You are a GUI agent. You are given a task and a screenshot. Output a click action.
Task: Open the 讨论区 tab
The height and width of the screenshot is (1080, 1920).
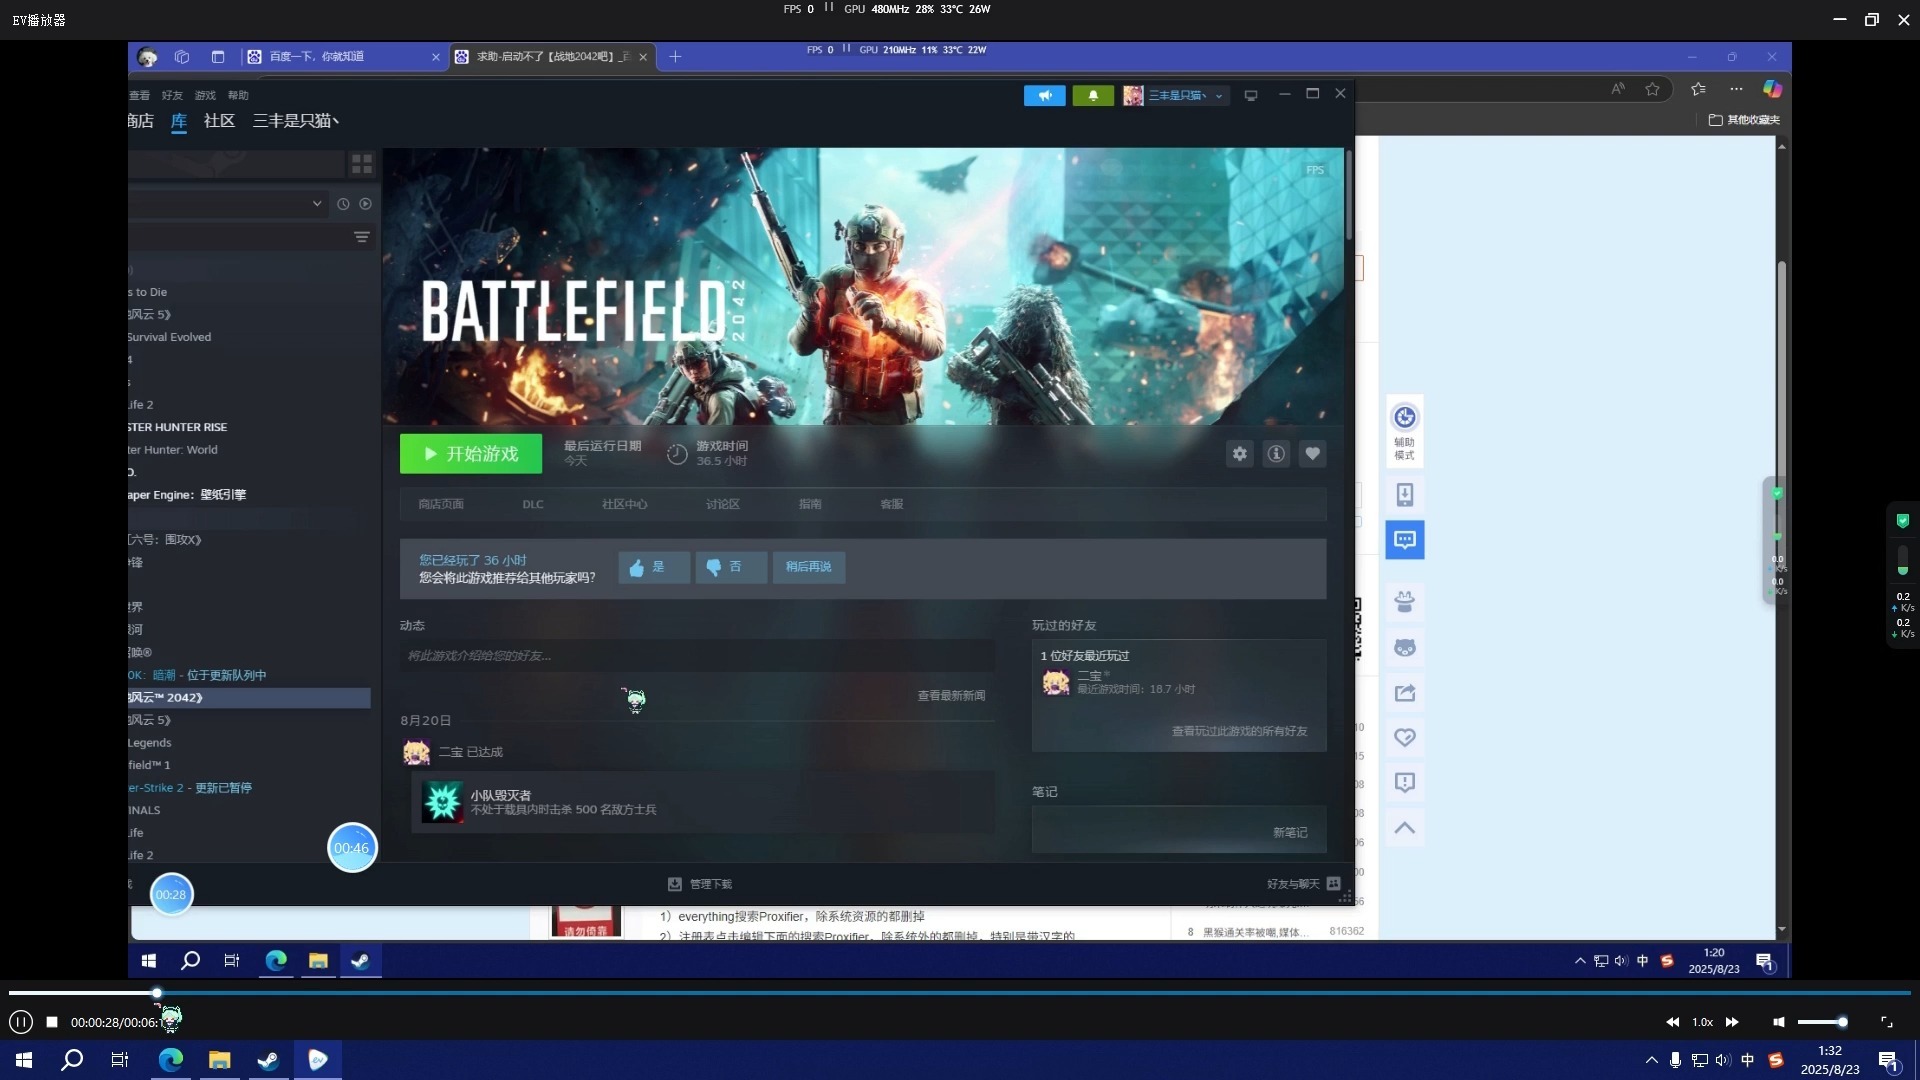[x=722, y=504]
